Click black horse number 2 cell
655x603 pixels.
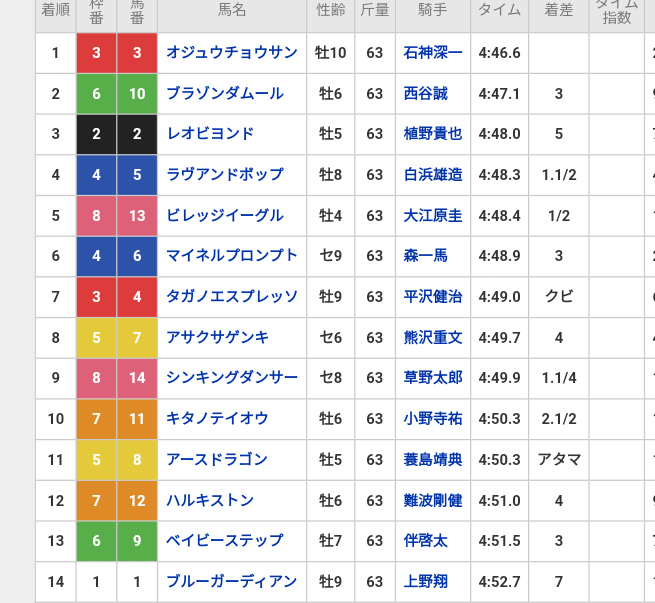pyautogui.click(x=137, y=134)
